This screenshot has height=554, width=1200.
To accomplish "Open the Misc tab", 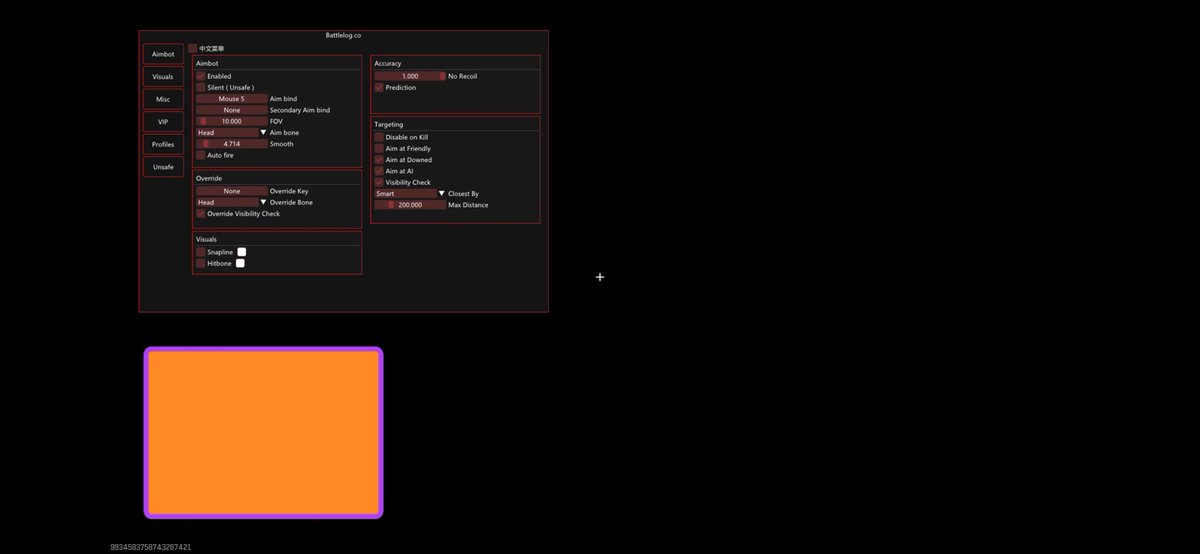I will click(163, 99).
